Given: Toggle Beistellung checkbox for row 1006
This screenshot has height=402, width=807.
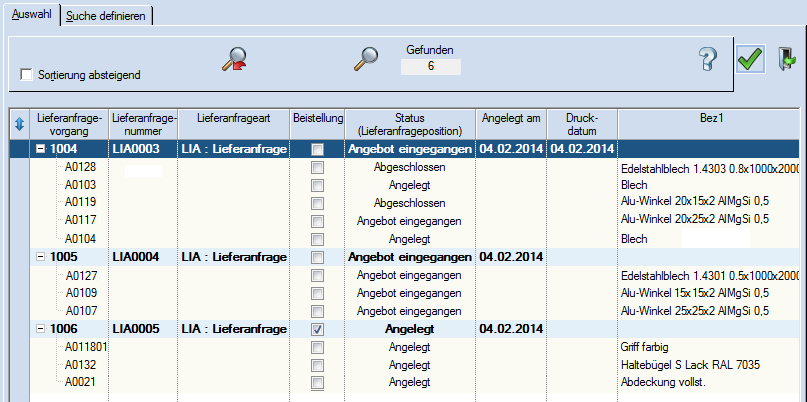Looking at the screenshot, I should click(x=317, y=329).
